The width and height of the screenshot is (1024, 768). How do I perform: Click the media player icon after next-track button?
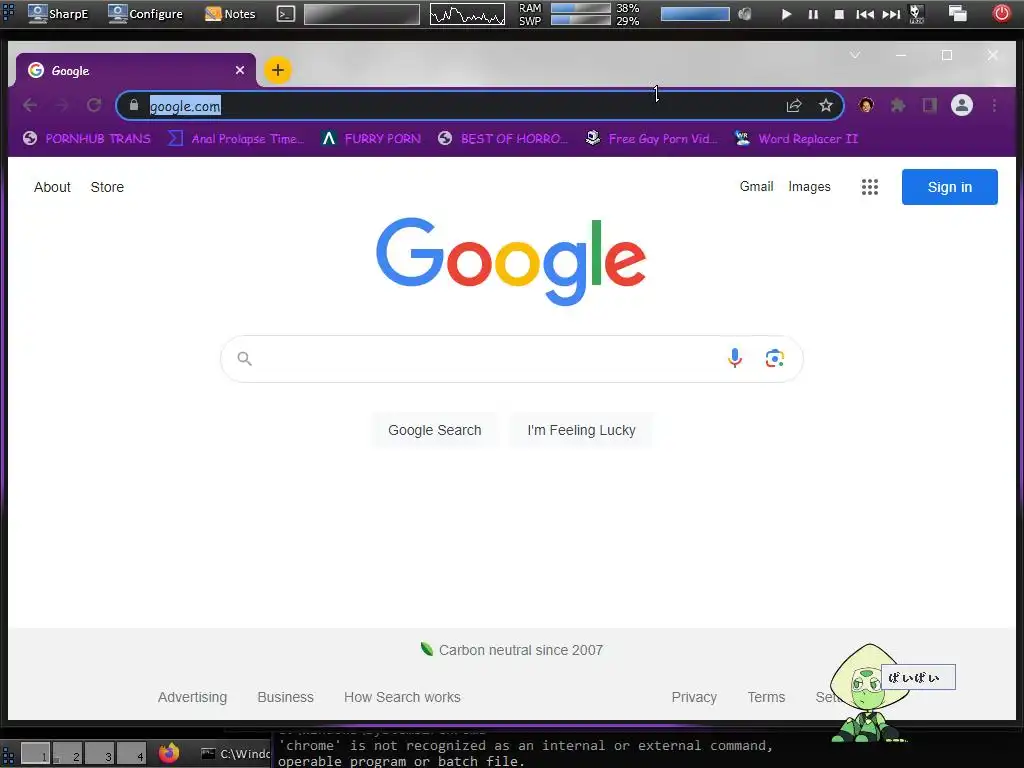tap(917, 14)
